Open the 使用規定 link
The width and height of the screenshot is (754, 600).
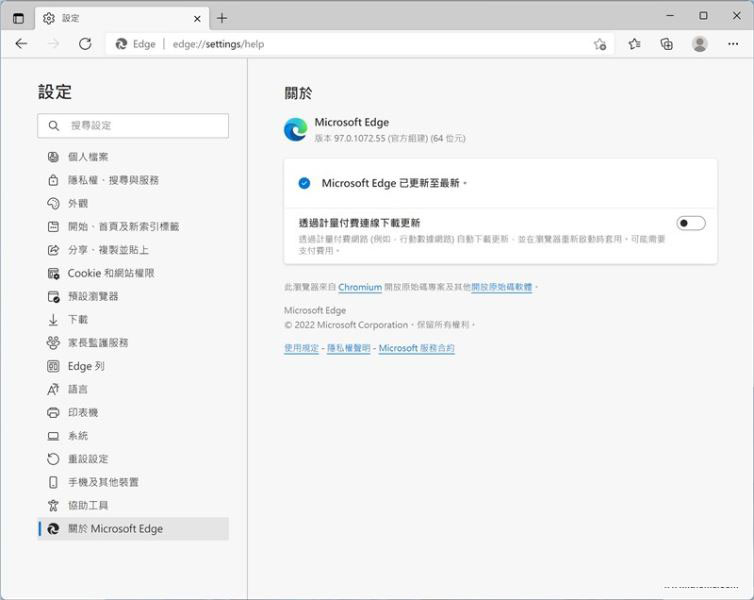tap(301, 348)
